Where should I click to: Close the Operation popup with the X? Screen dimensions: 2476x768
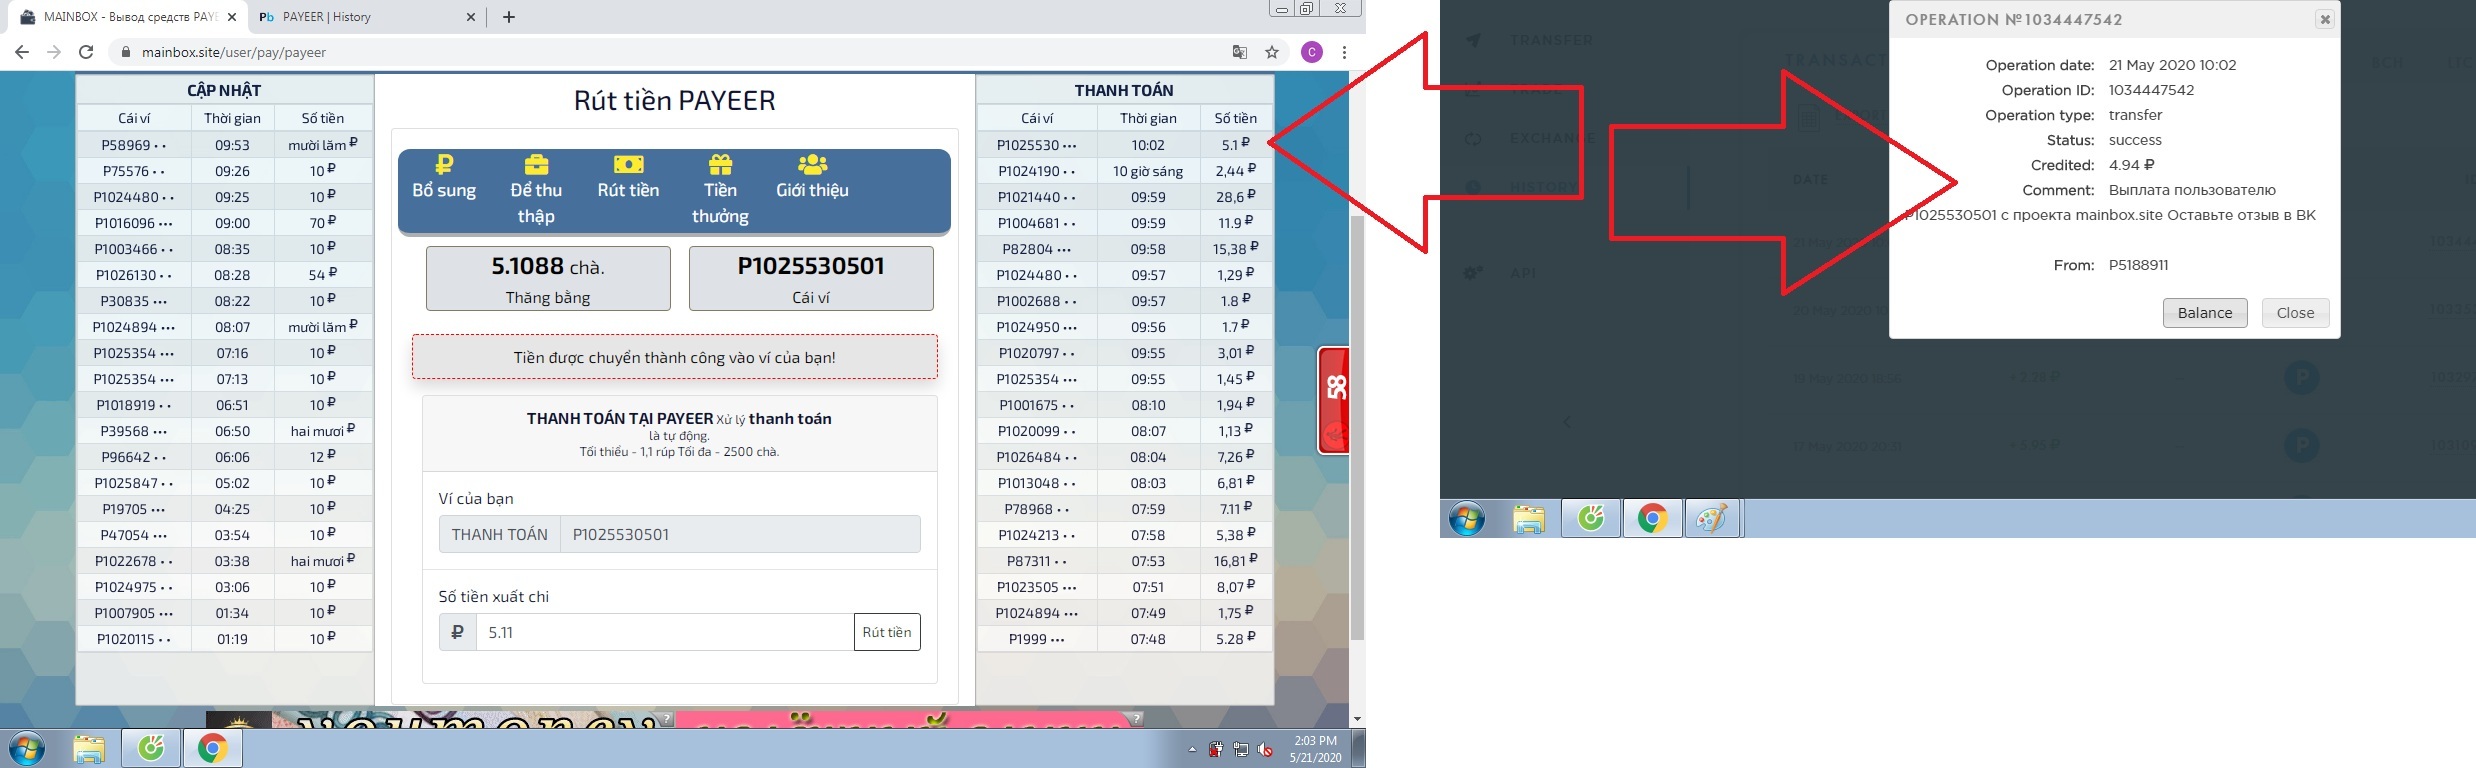(x=2325, y=19)
